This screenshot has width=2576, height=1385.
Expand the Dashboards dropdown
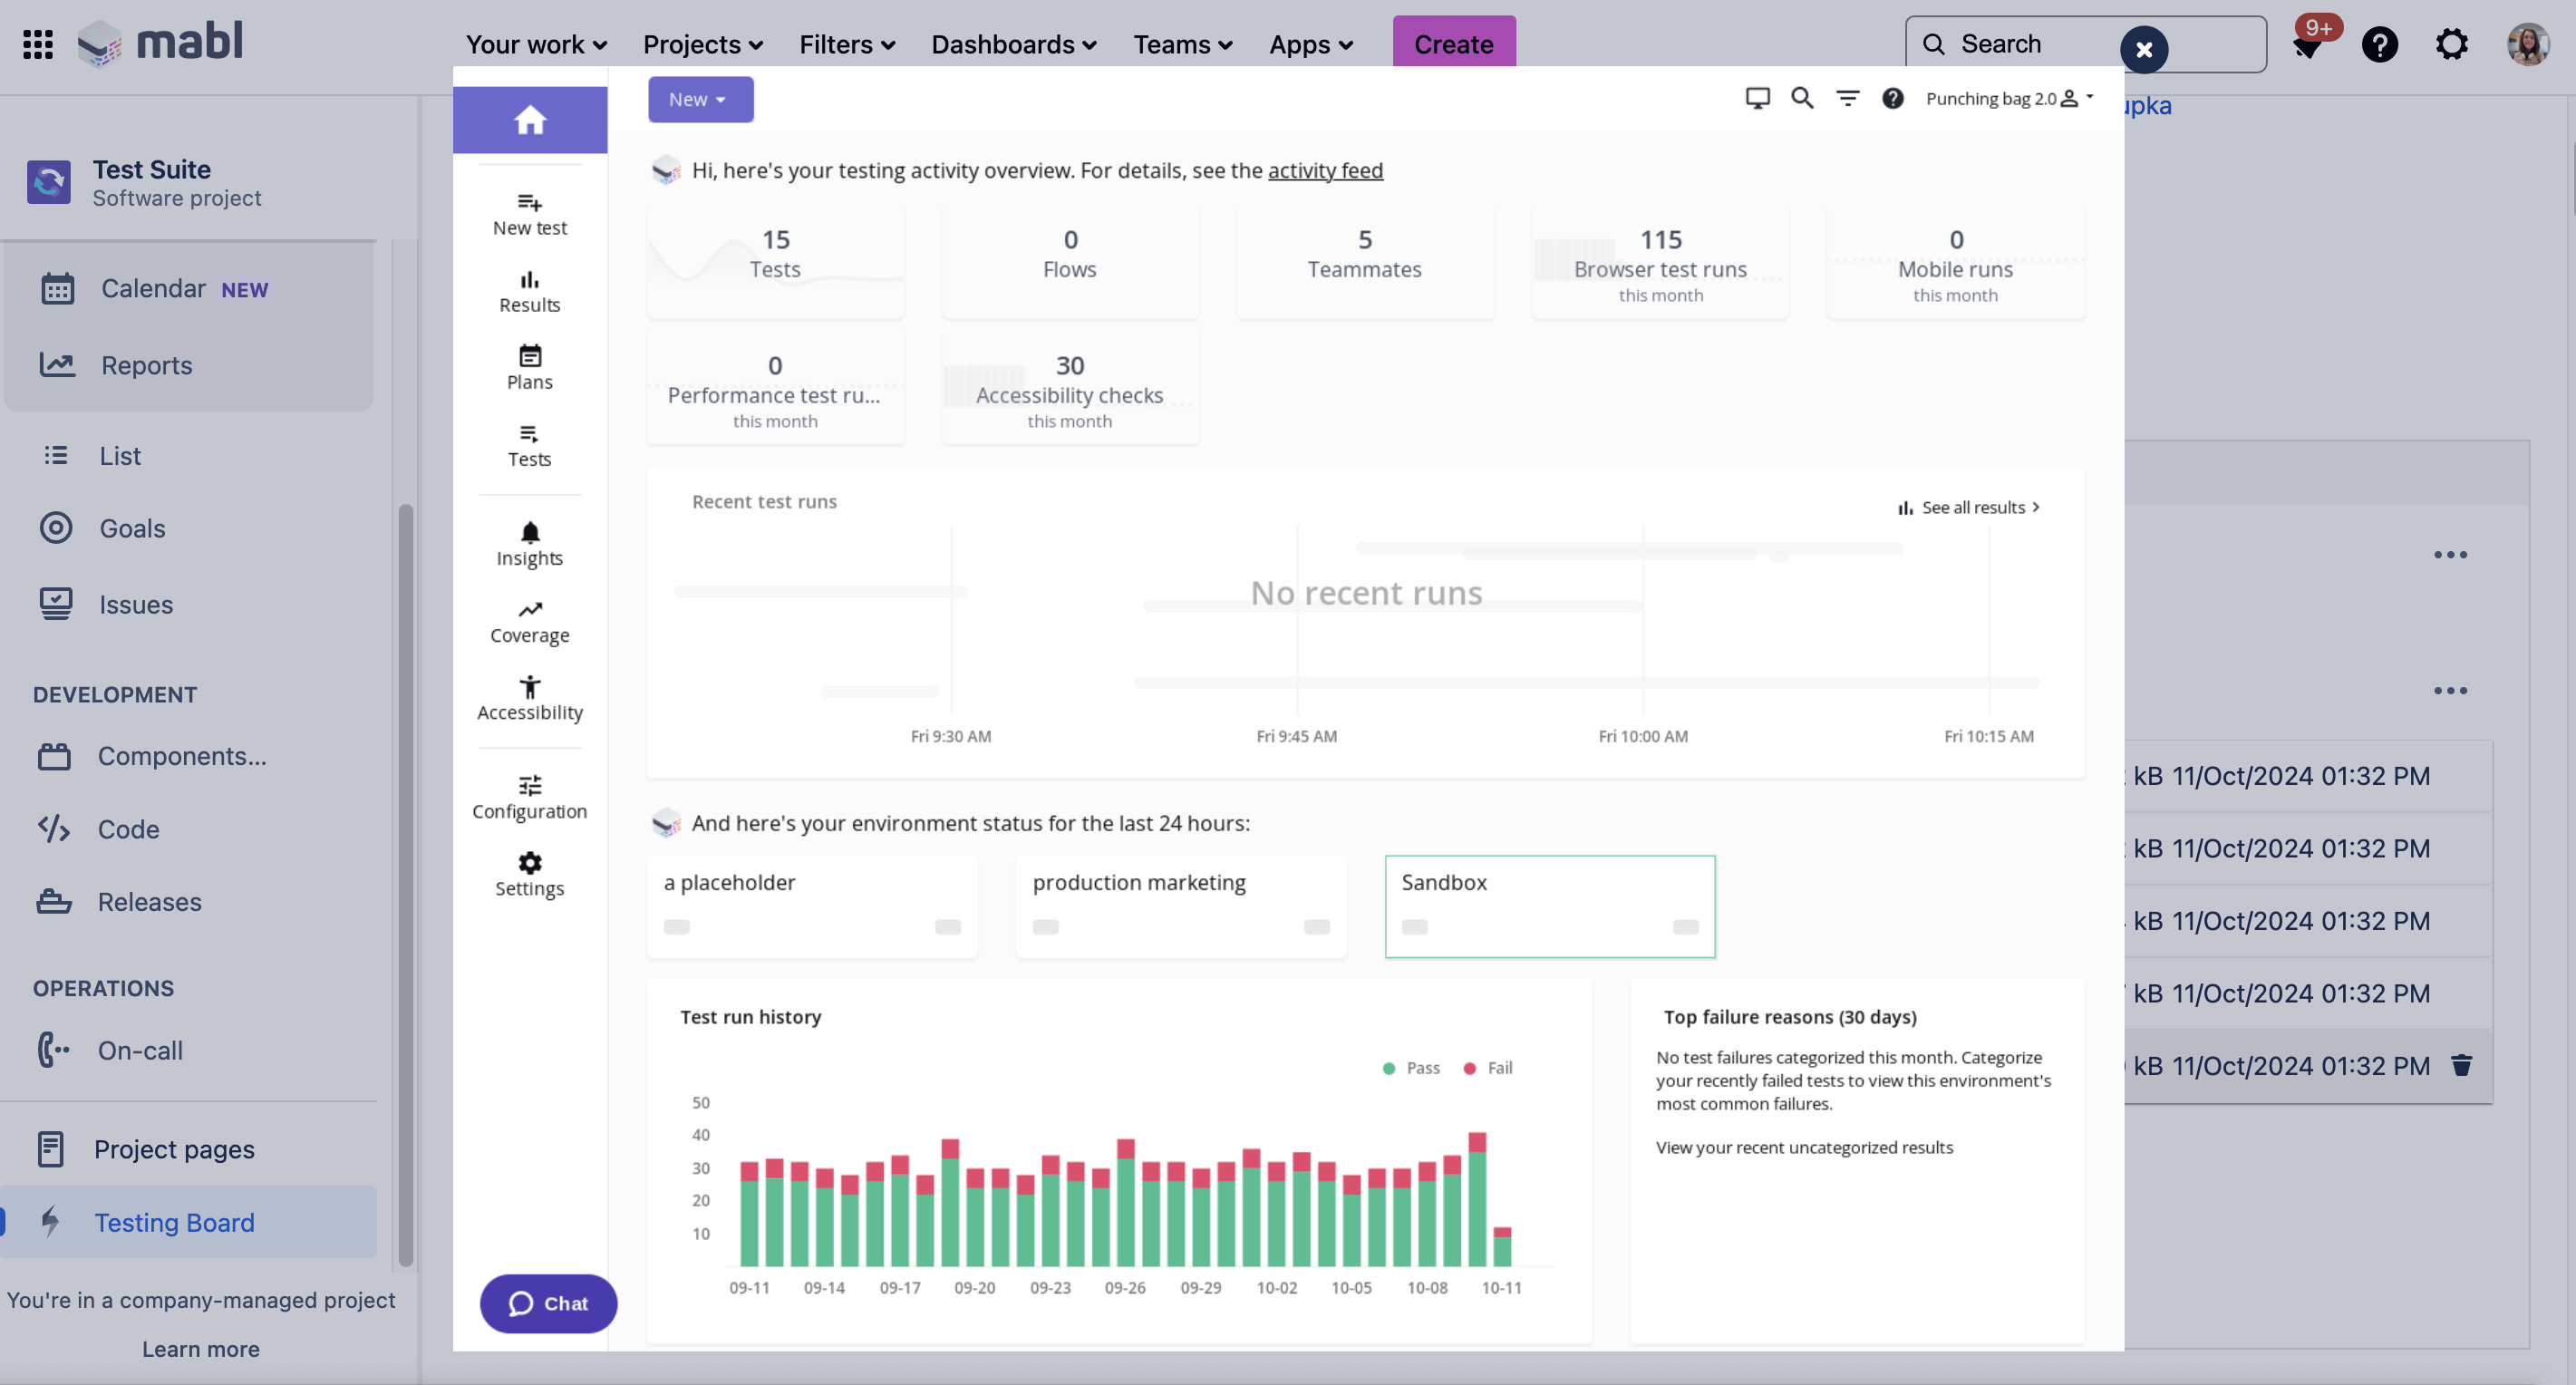click(1014, 44)
